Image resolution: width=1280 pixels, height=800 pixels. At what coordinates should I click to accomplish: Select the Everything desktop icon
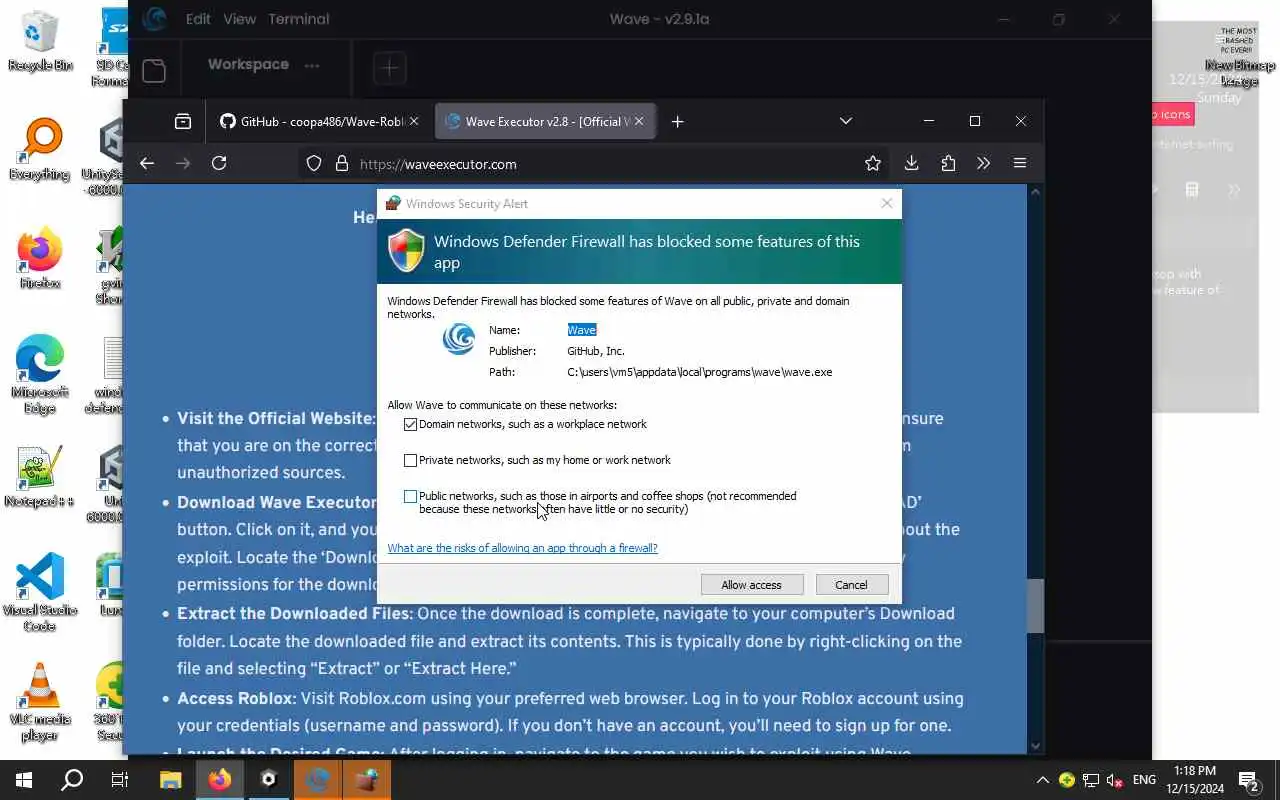40,150
